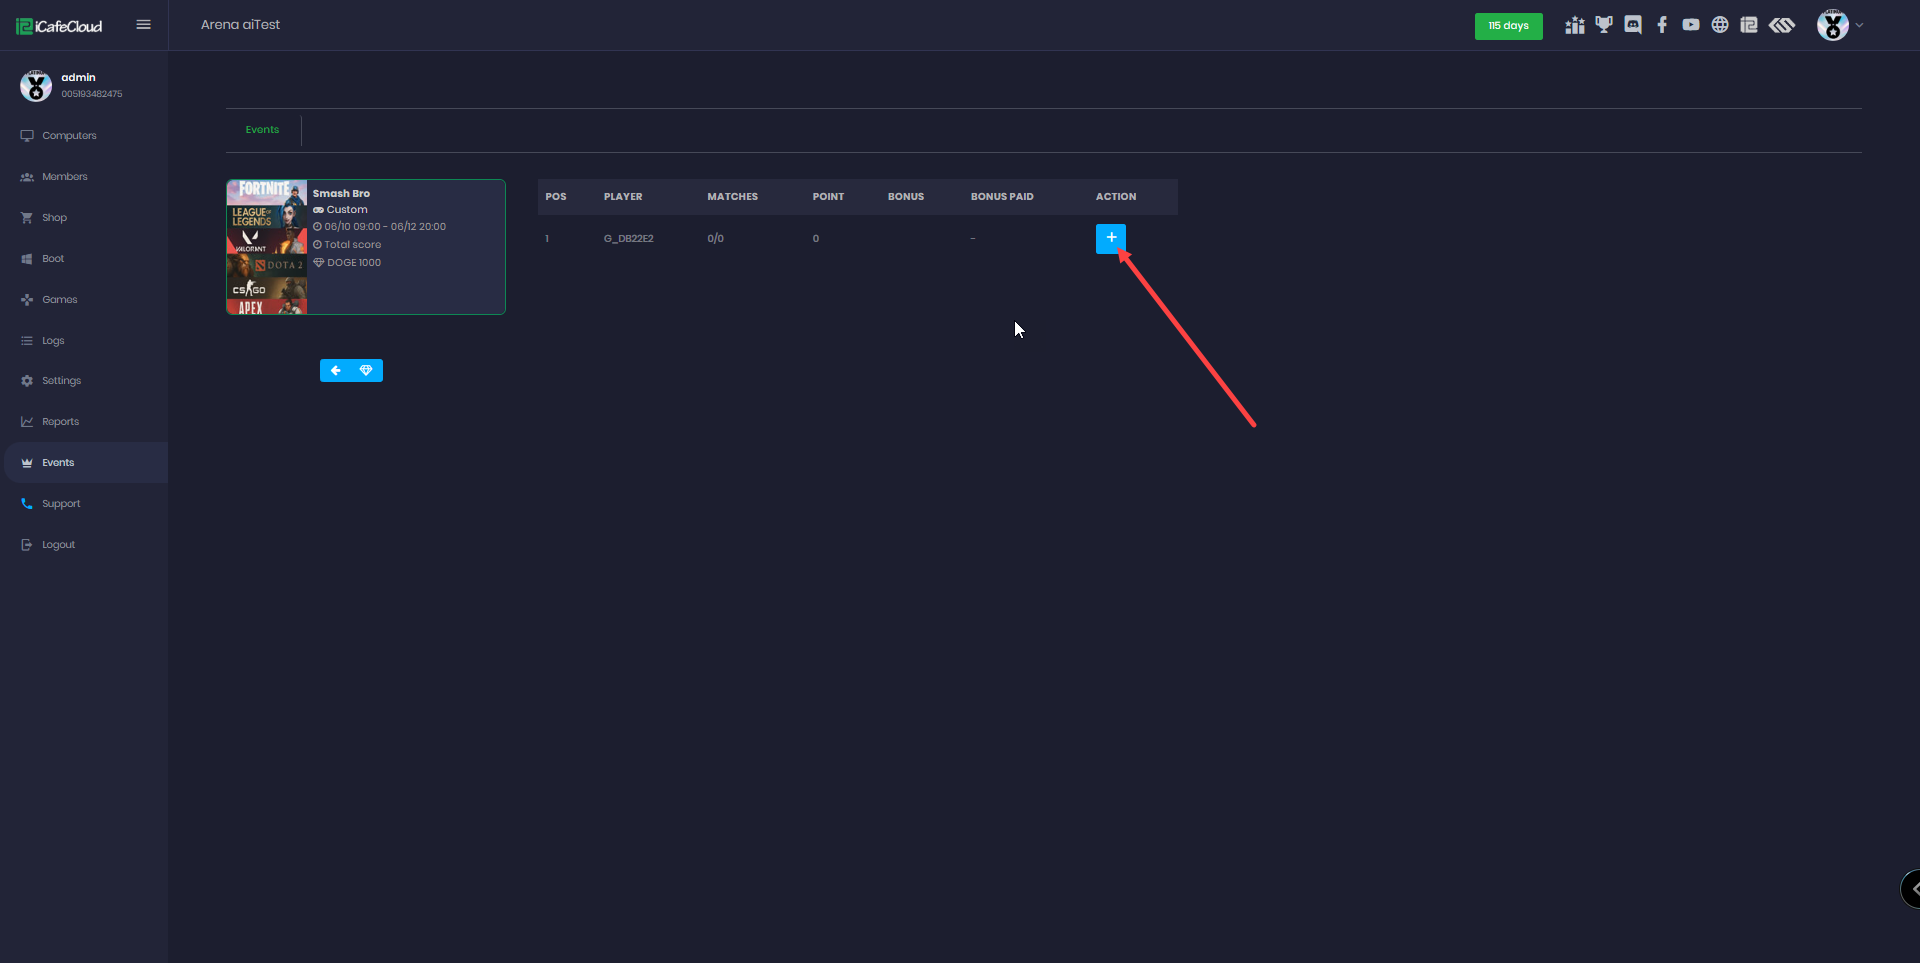The image size is (1920, 963).
Task: Click the trophy icon in header
Action: point(1604,25)
